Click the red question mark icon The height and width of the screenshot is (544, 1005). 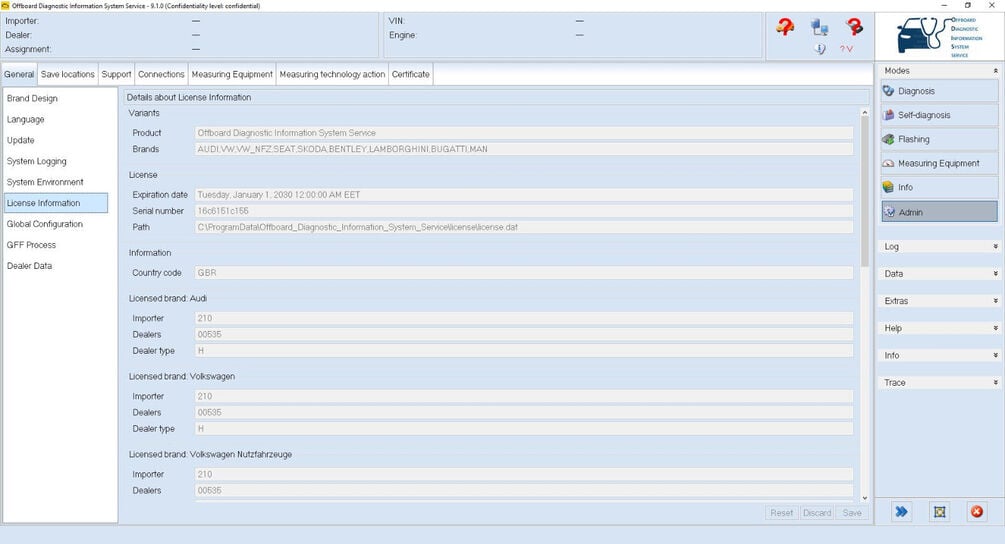pyautogui.click(x=854, y=27)
